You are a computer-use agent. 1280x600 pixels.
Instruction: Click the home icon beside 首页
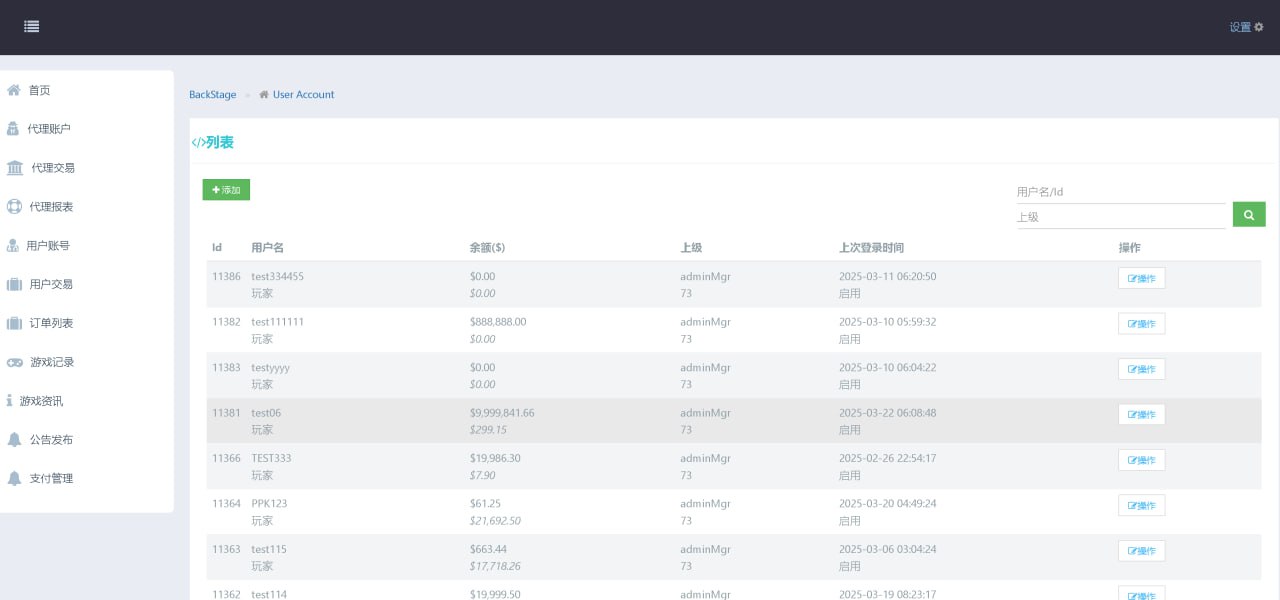click(x=14, y=90)
